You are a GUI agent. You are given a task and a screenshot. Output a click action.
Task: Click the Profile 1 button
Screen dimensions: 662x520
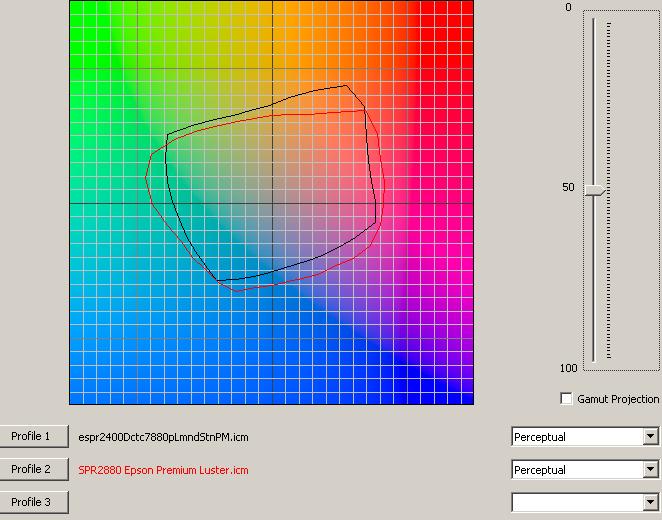pyautogui.click(x=33, y=436)
